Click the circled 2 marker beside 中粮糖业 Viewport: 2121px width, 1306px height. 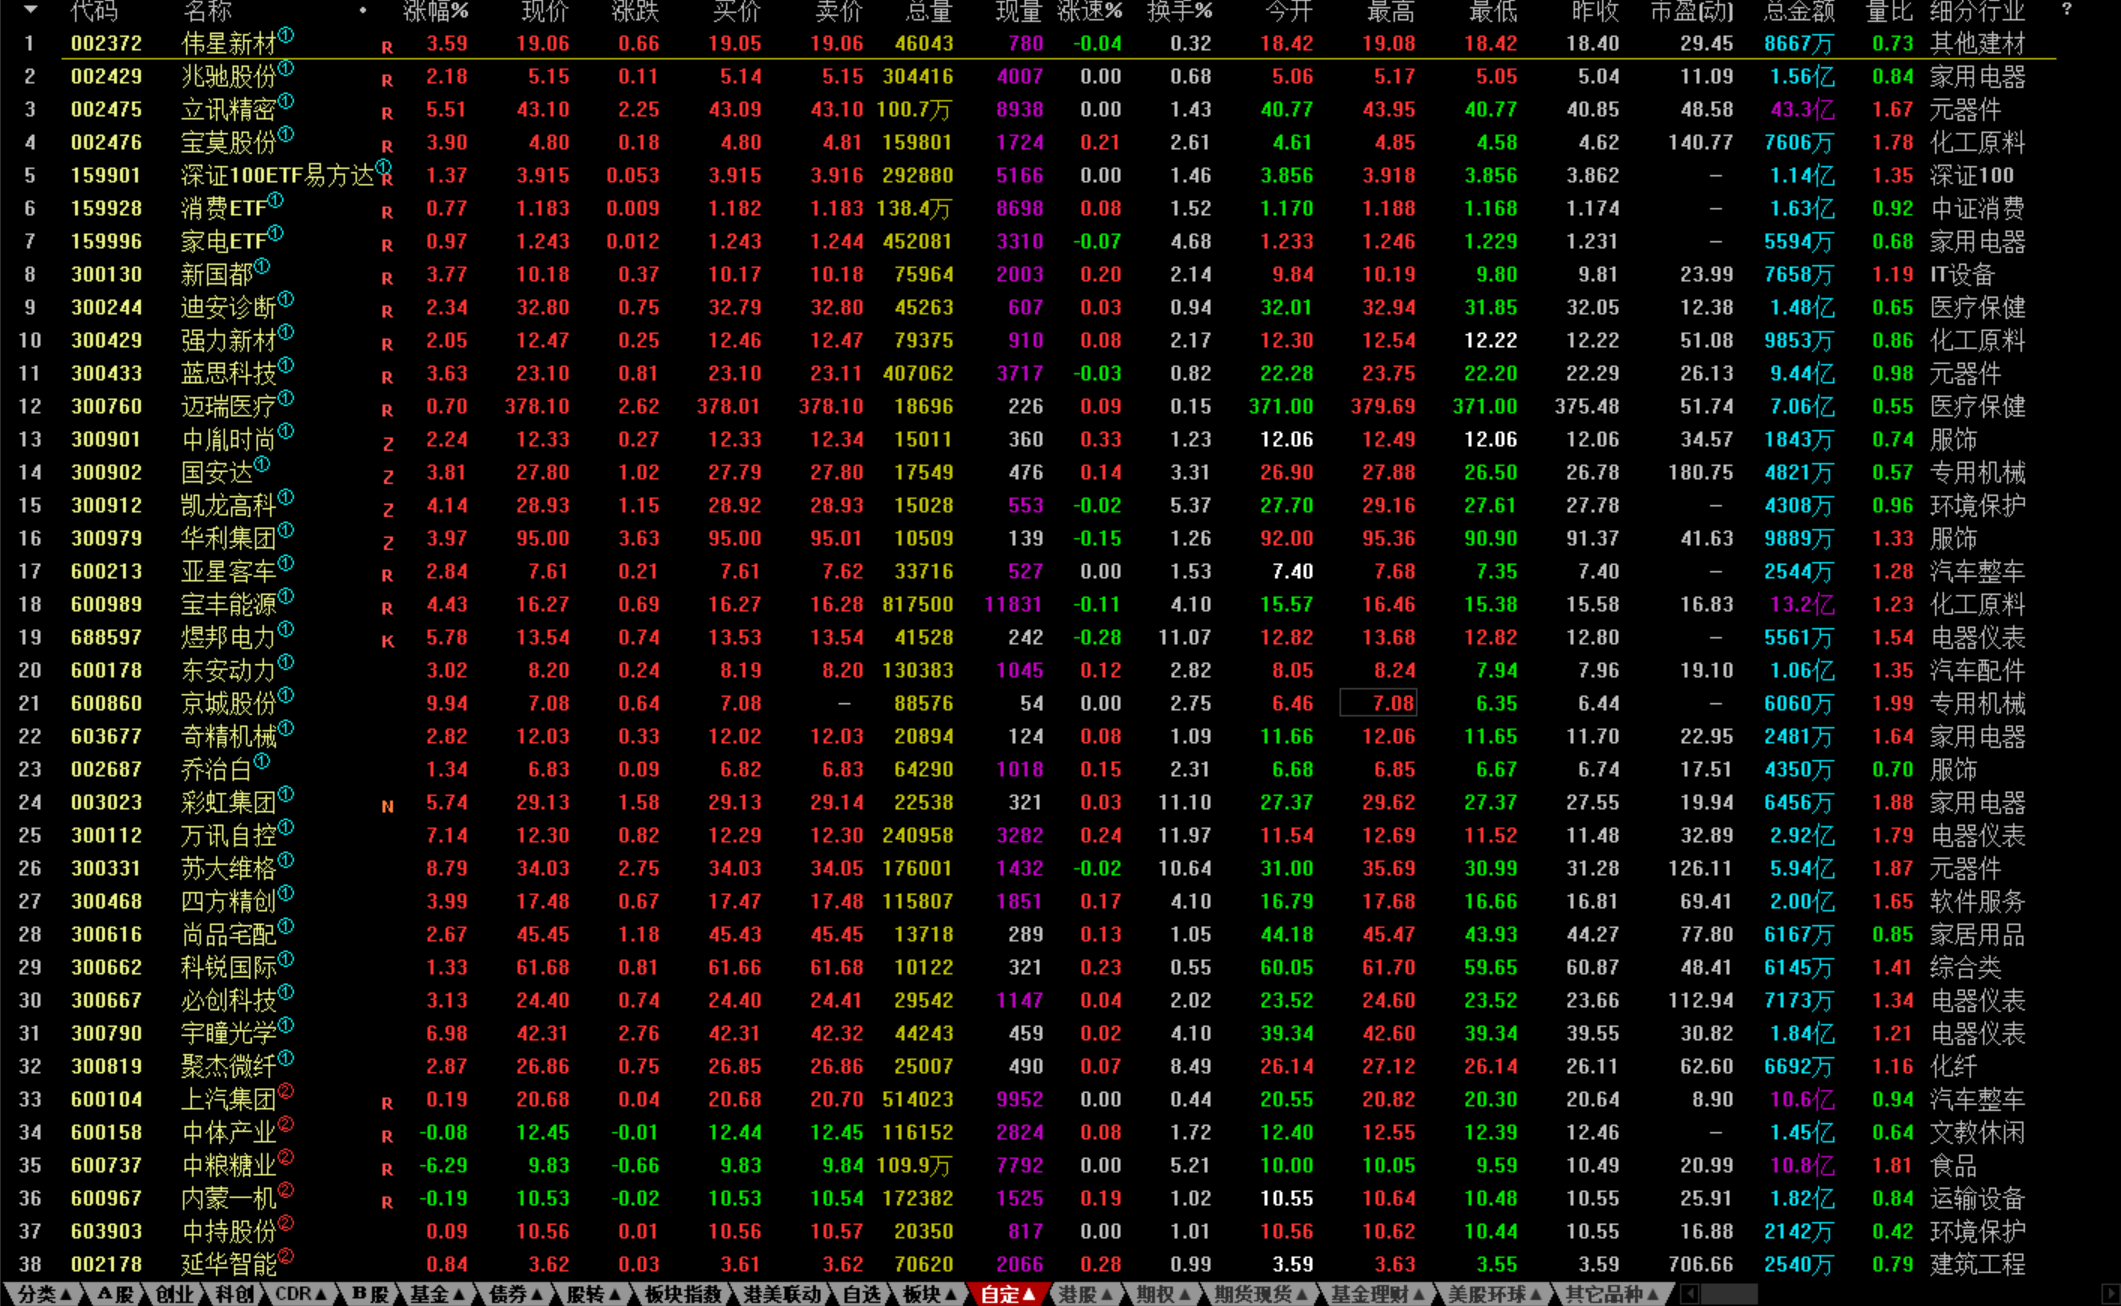tap(286, 1158)
